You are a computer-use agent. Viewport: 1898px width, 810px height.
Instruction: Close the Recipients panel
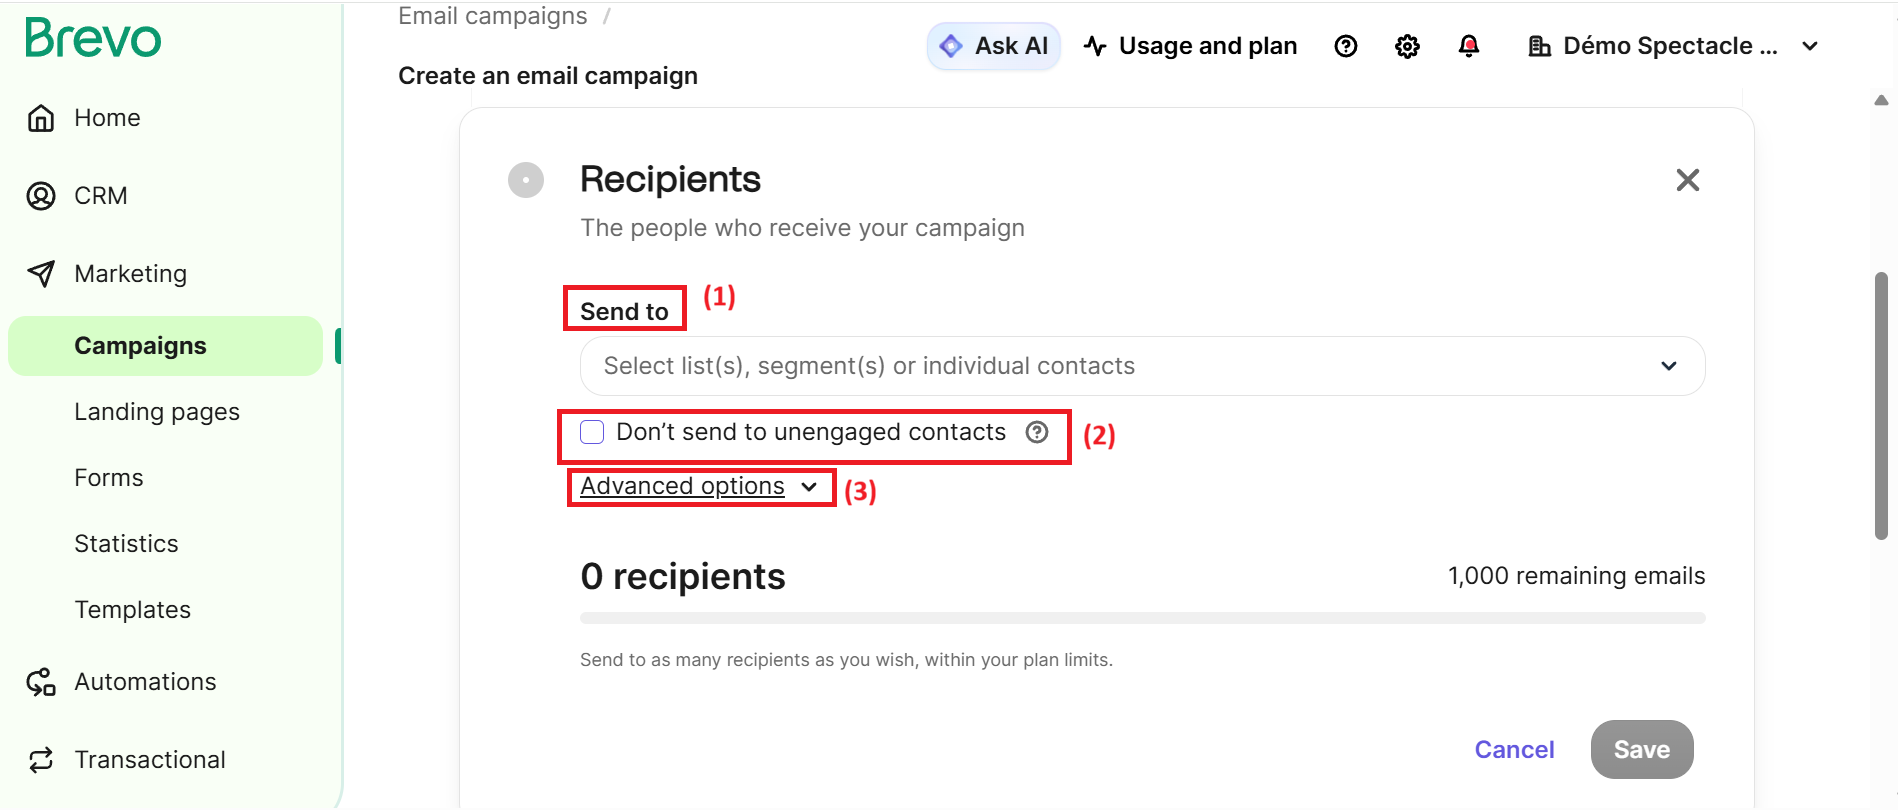tap(1687, 180)
